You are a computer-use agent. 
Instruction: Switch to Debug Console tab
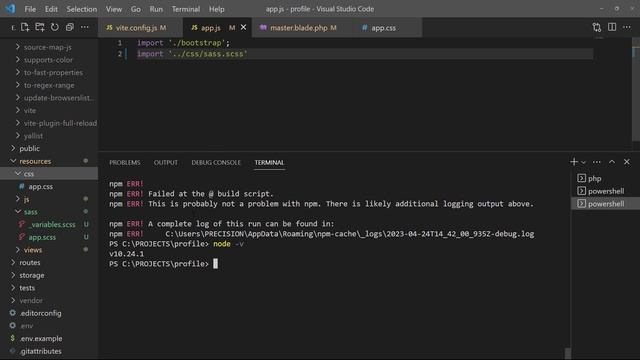click(216, 162)
